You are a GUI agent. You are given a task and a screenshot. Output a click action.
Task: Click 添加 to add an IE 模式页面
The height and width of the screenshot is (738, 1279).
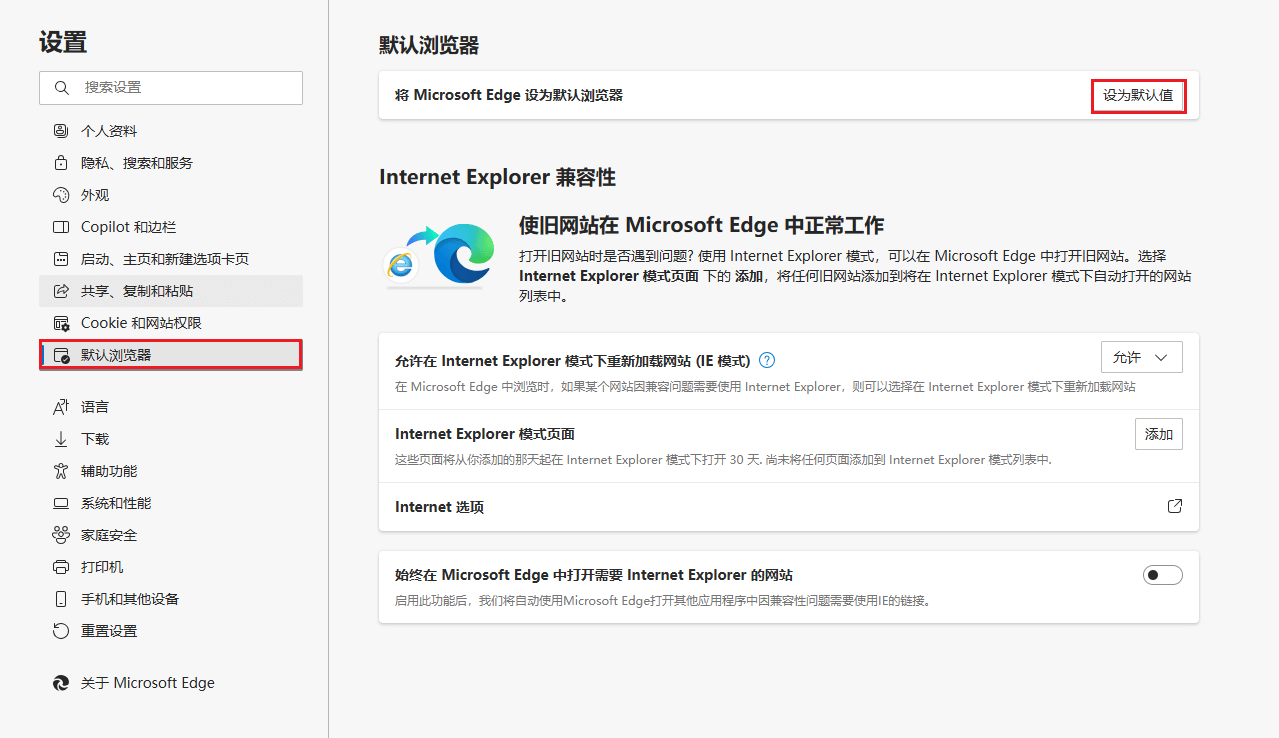pos(1158,433)
